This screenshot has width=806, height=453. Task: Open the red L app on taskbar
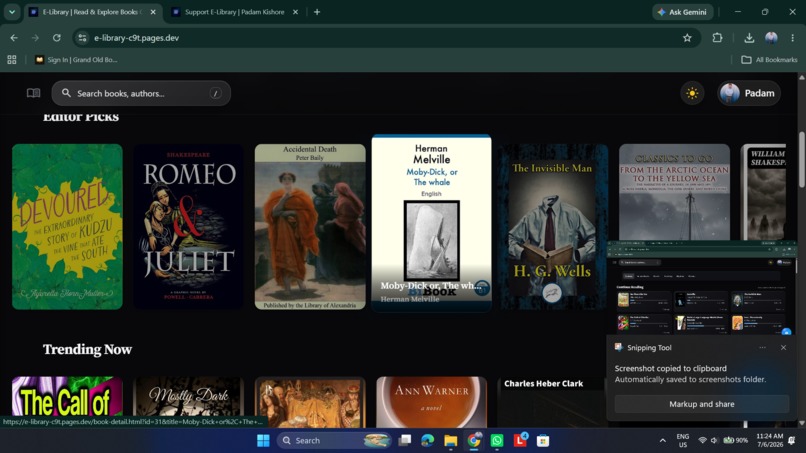coord(520,441)
